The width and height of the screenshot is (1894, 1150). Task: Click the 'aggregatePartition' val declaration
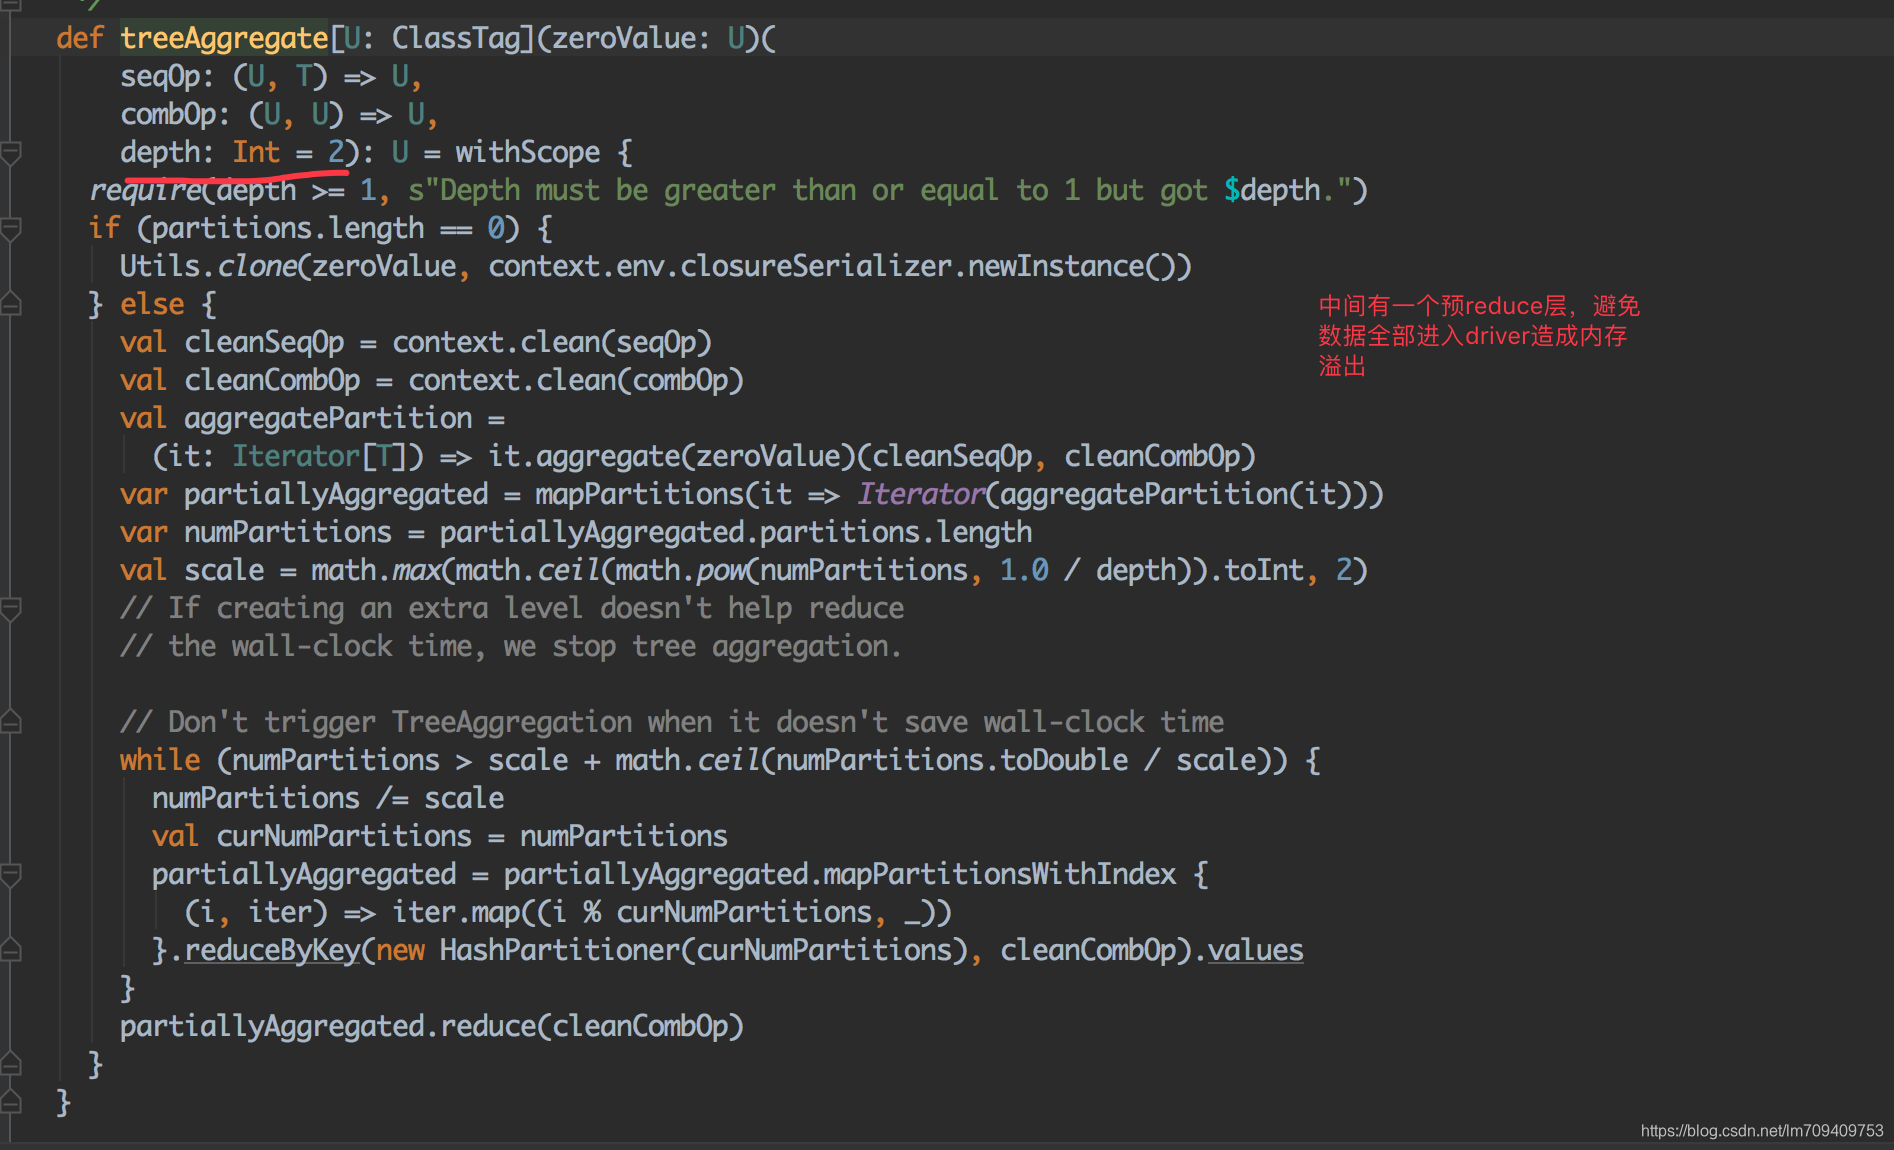point(328,418)
